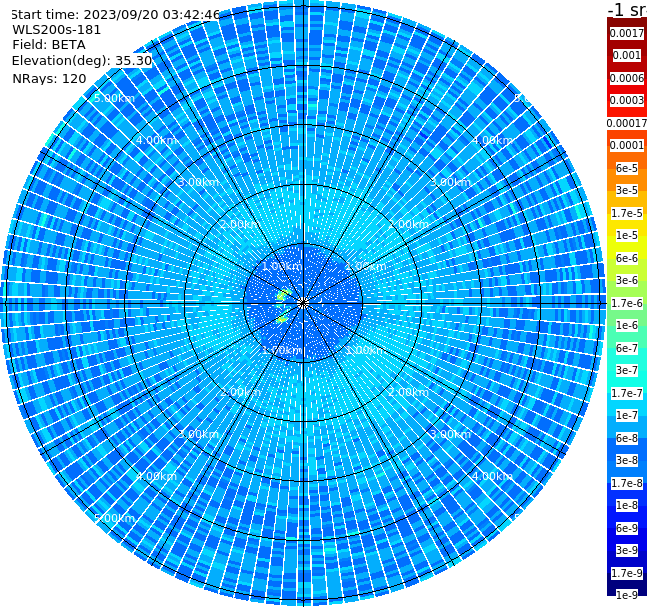Click the 6e-7 color bar value
647x607 pixels.
[627, 348]
